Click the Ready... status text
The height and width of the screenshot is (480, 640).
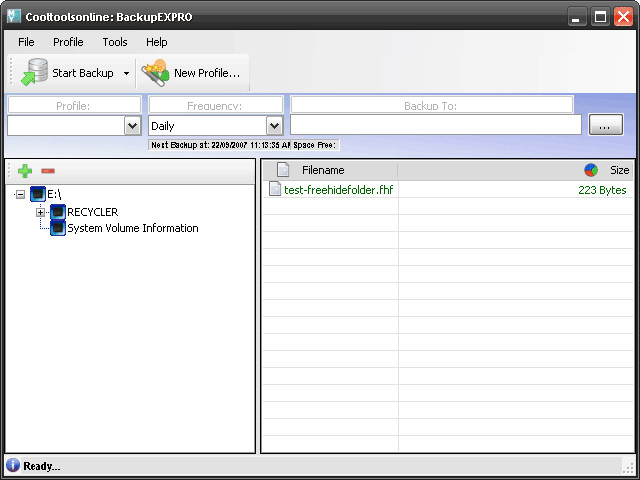(42, 466)
